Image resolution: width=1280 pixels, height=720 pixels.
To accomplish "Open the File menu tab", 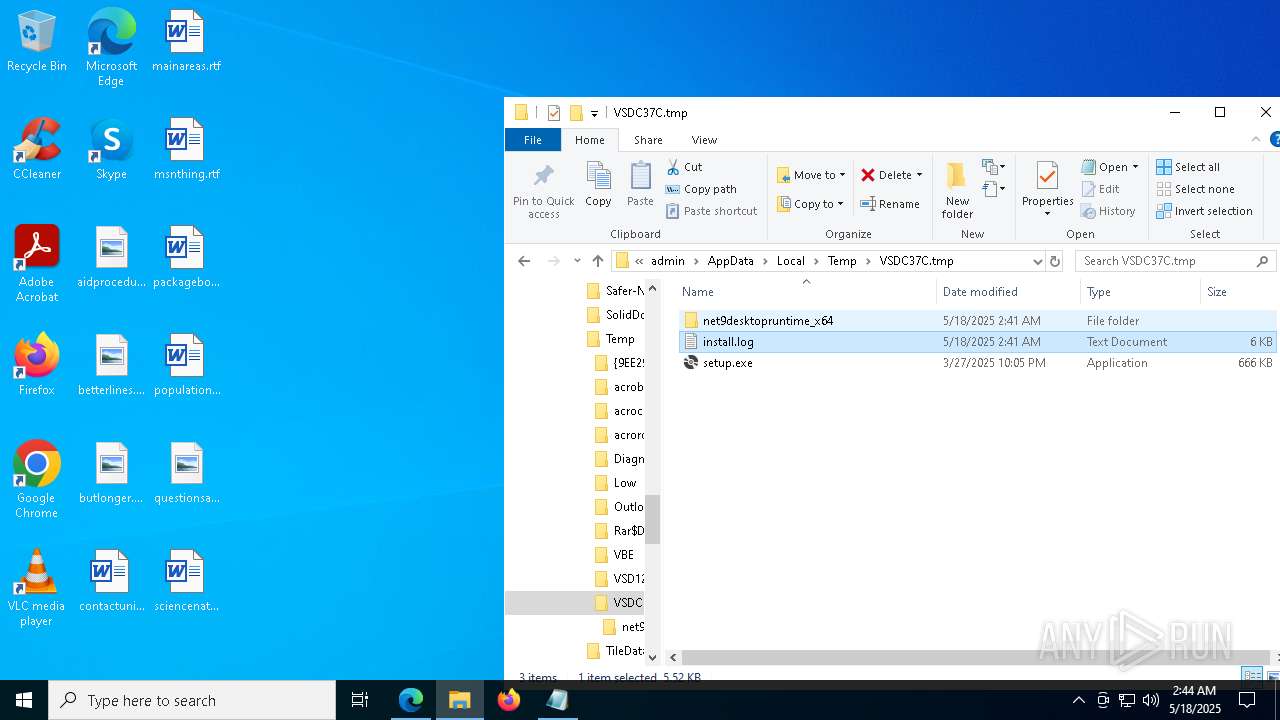I will click(x=533, y=140).
